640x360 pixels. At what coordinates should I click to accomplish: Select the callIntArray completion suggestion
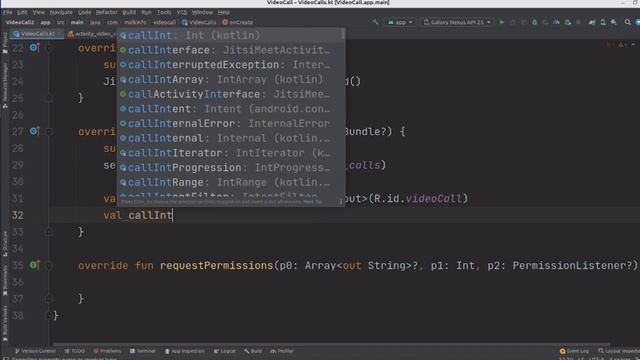tap(229, 79)
